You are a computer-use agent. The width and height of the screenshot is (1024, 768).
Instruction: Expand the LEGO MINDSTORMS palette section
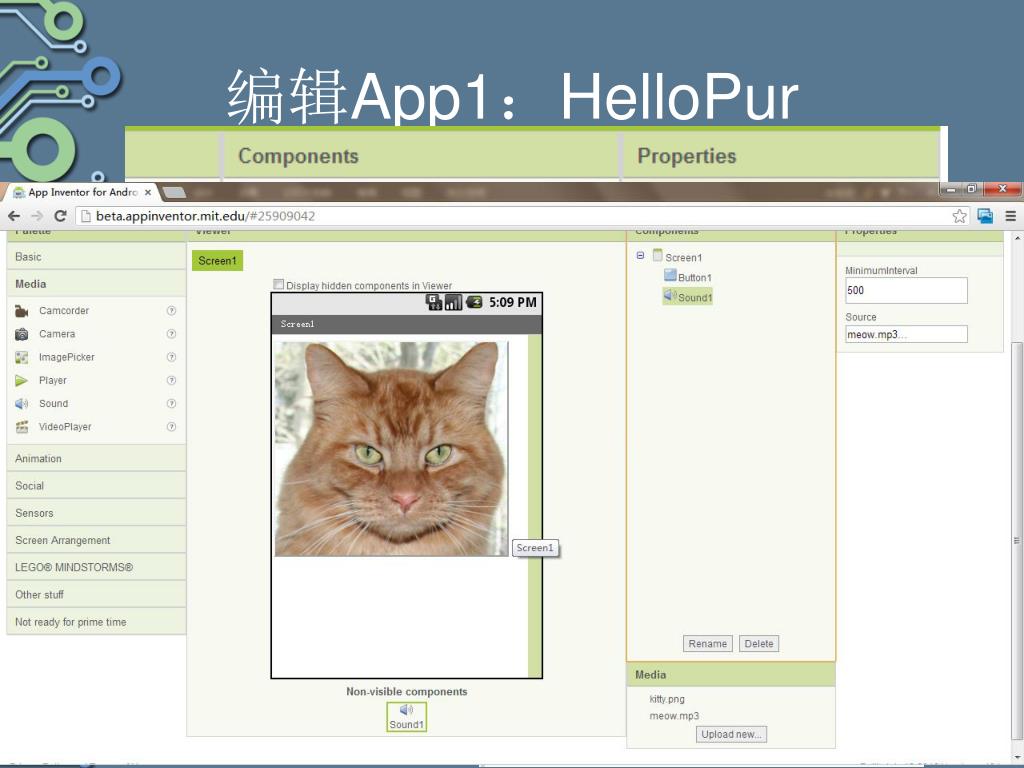coord(97,568)
